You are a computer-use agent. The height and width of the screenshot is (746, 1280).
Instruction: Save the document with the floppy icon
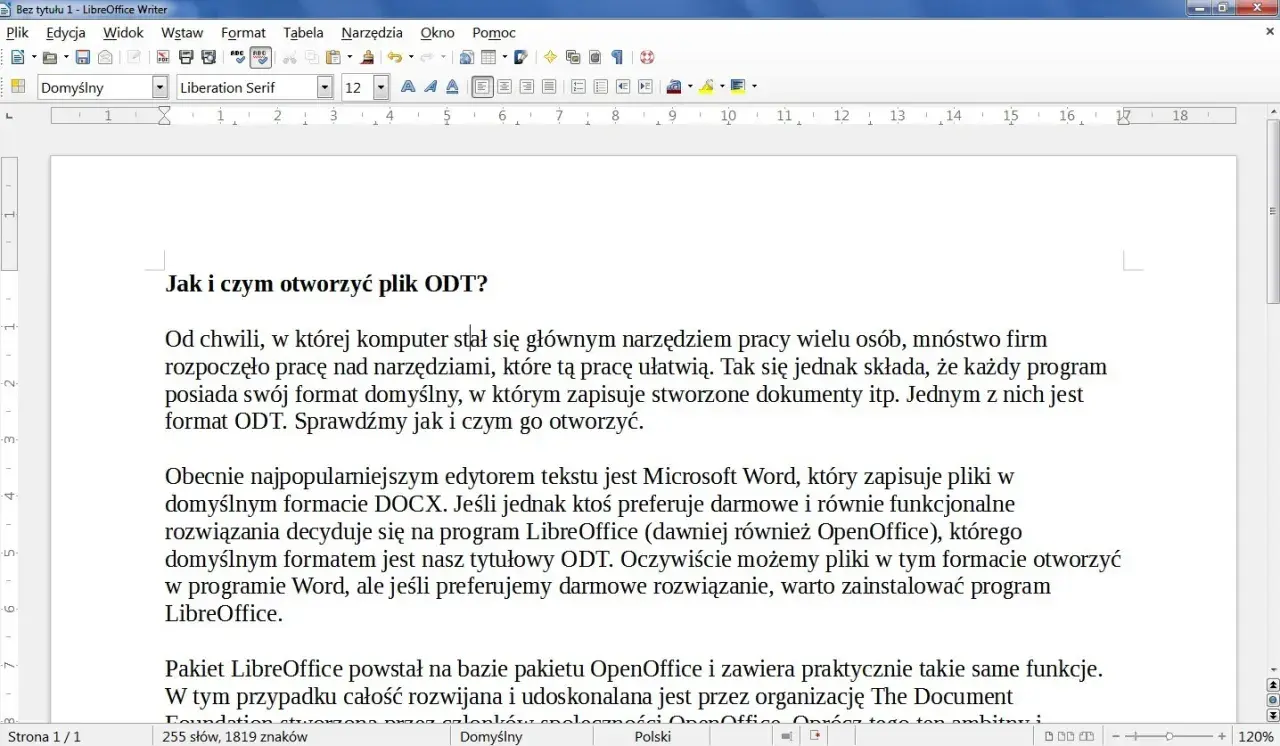pos(83,58)
